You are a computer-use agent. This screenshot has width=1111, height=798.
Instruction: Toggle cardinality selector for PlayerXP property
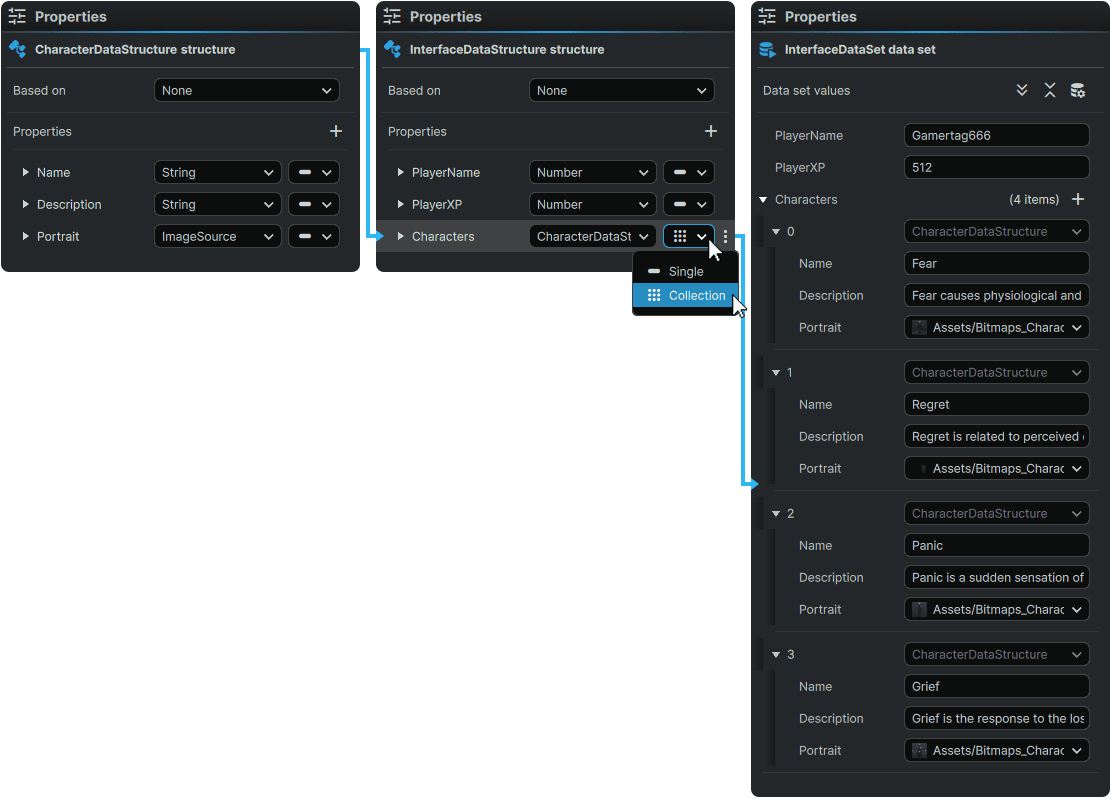tap(689, 204)
